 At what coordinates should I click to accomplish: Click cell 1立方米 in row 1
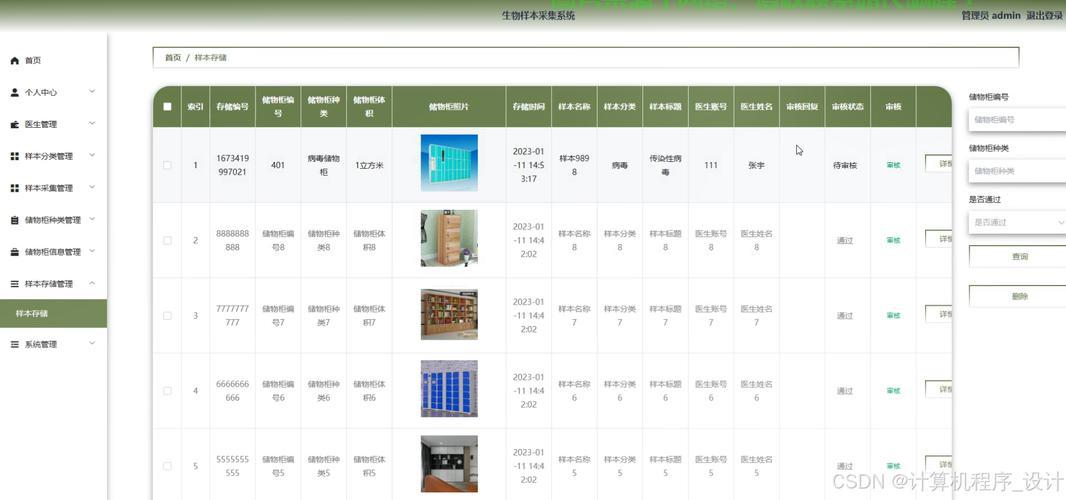369,165
